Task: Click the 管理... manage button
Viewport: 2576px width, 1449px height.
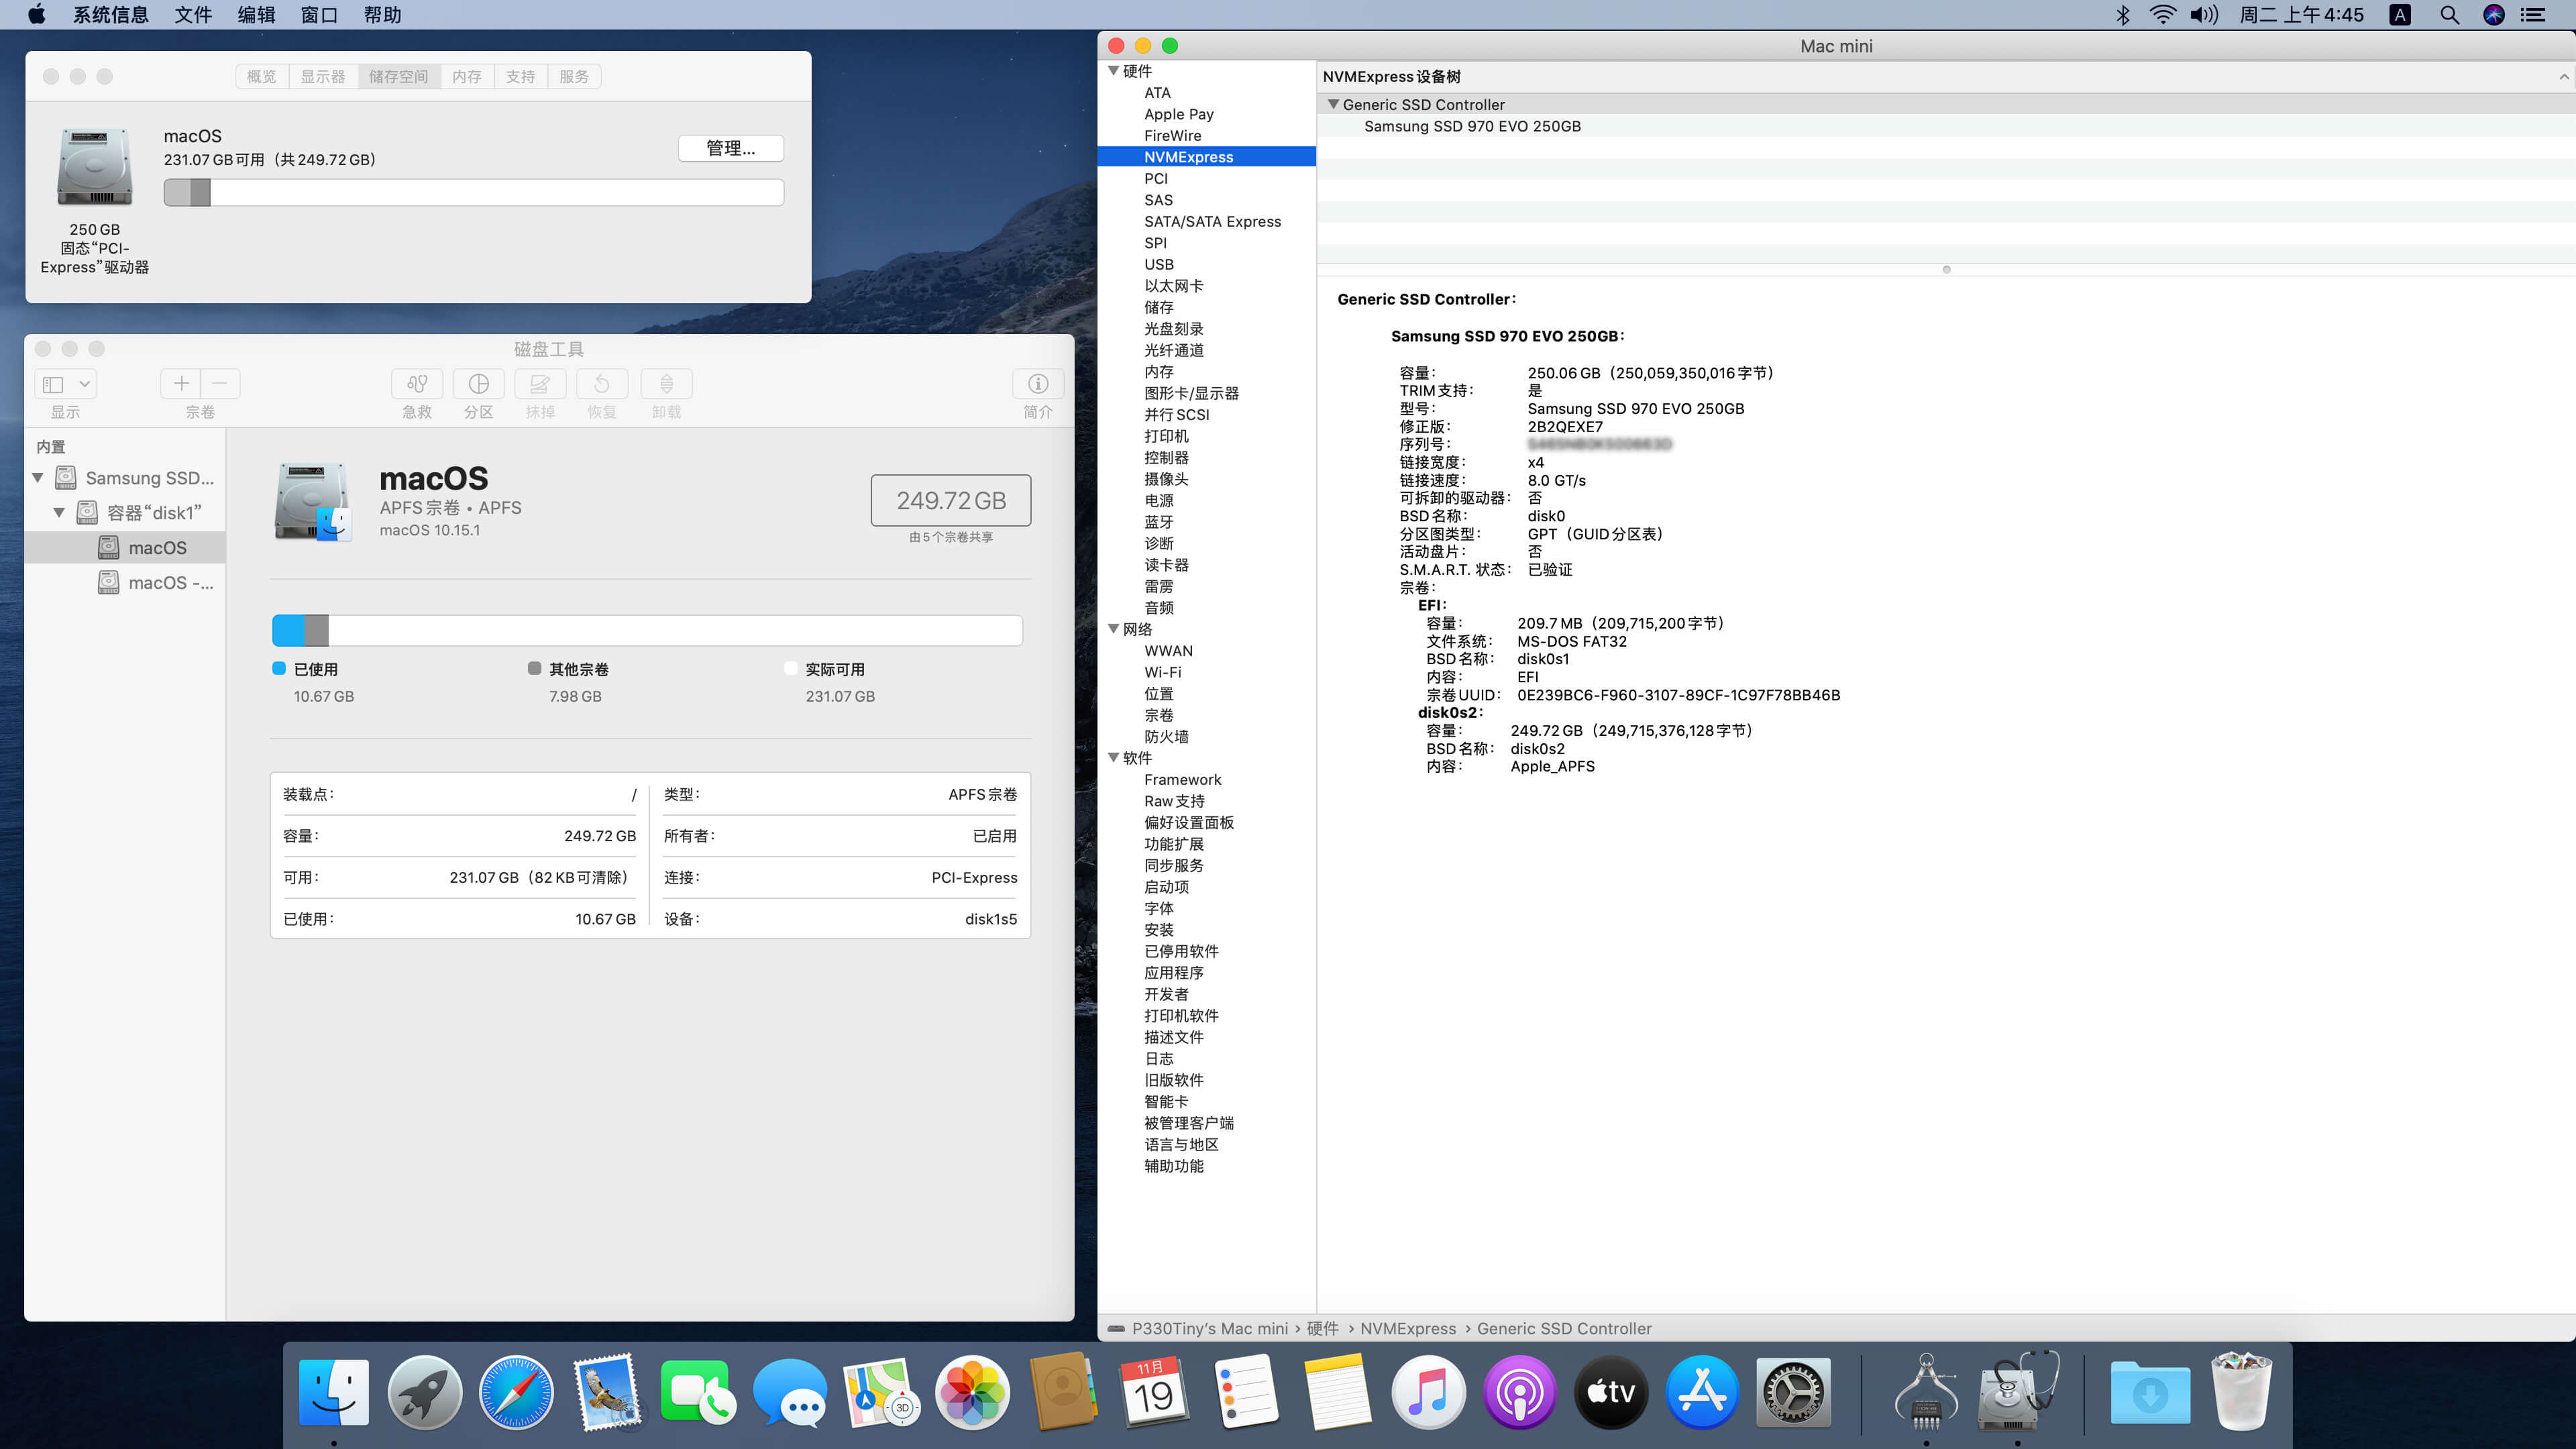Action: 730,148
